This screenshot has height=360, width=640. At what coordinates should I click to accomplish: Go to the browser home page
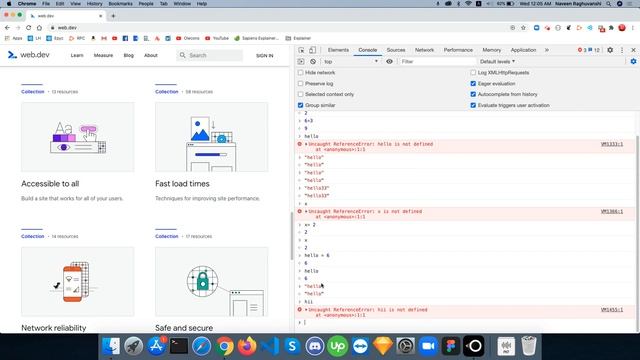(x=39, y=27)
